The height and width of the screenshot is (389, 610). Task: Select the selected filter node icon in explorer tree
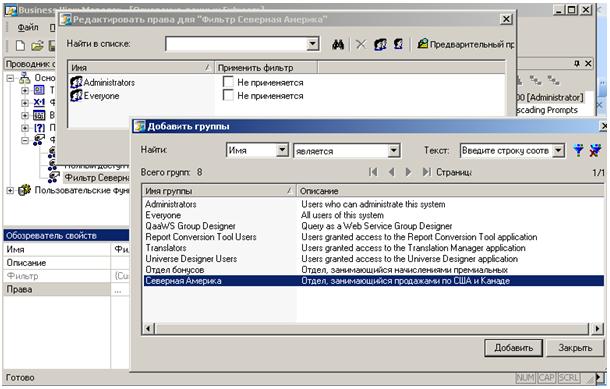[54, 178]
